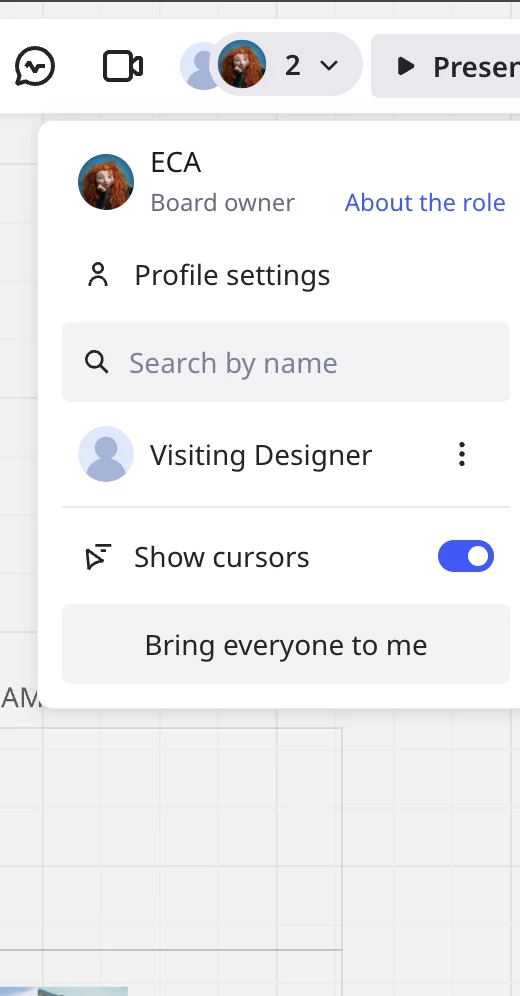Click the play icon on the Present button
520x996 pixels.
pos(406,66)
